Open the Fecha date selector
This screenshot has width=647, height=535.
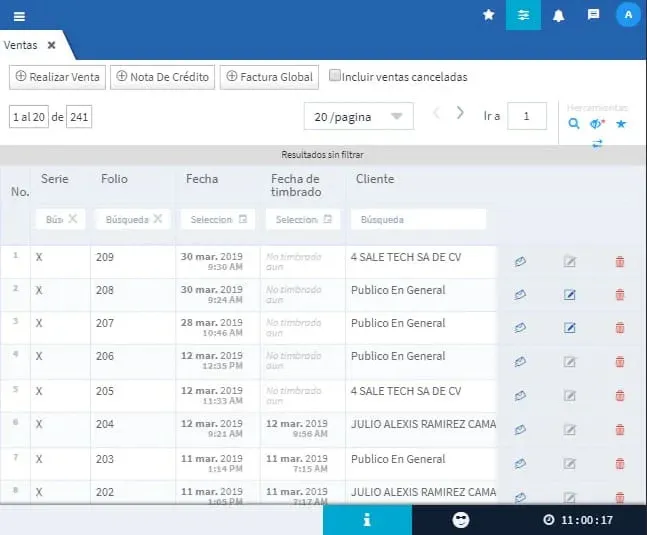tap(218, 219)
